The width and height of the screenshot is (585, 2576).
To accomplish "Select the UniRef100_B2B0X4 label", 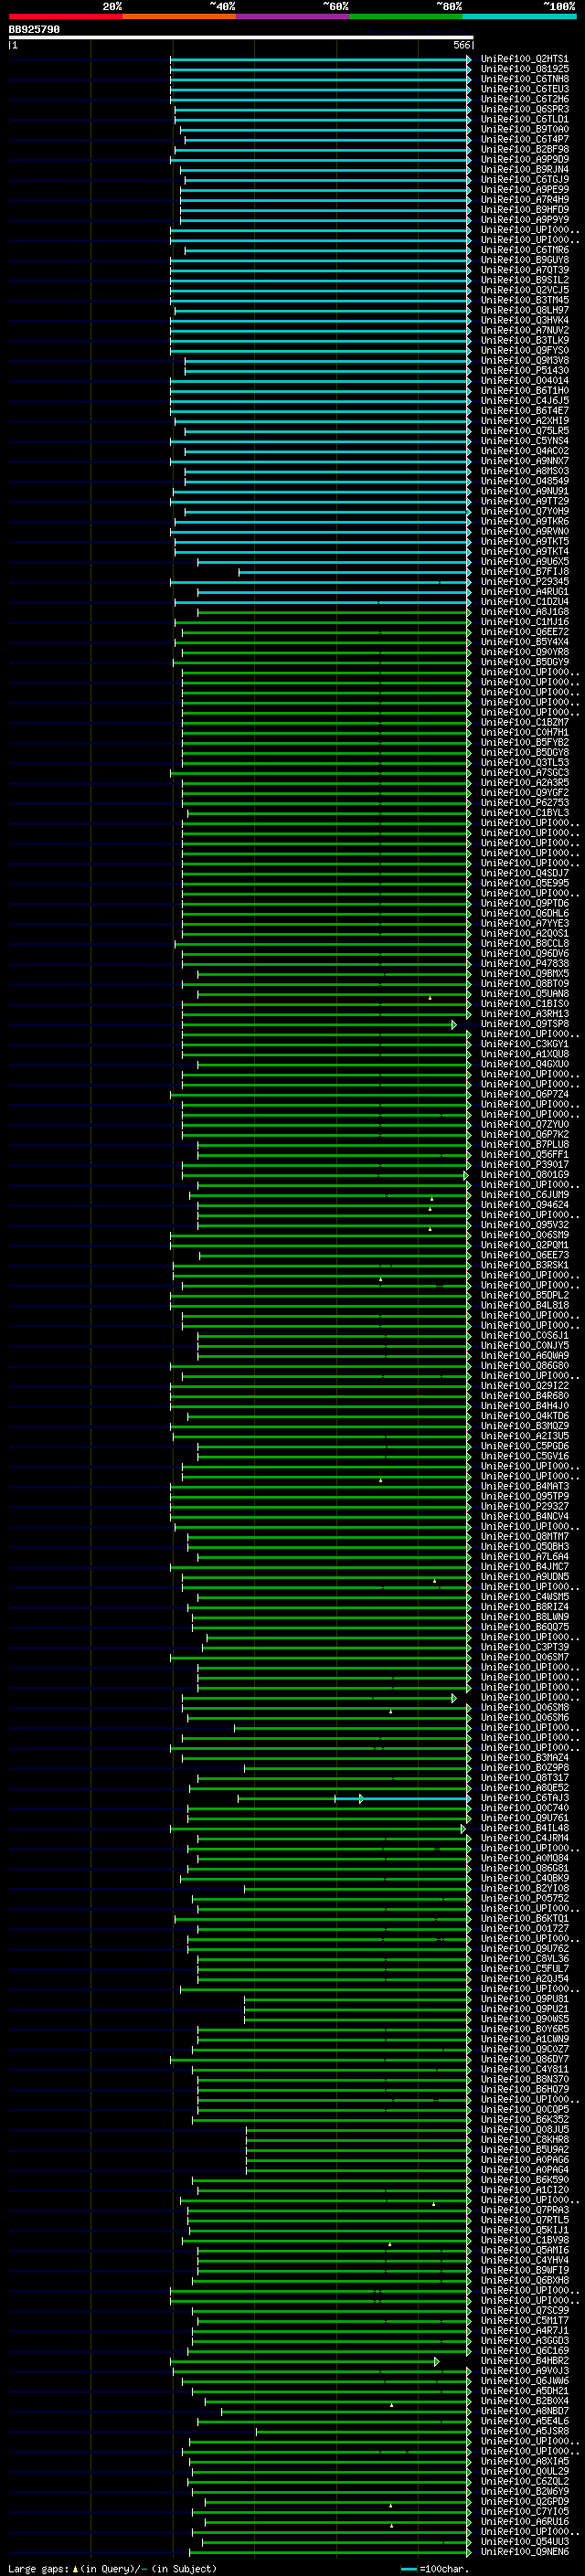I will pyautogui.click(x=524, y=2402).
